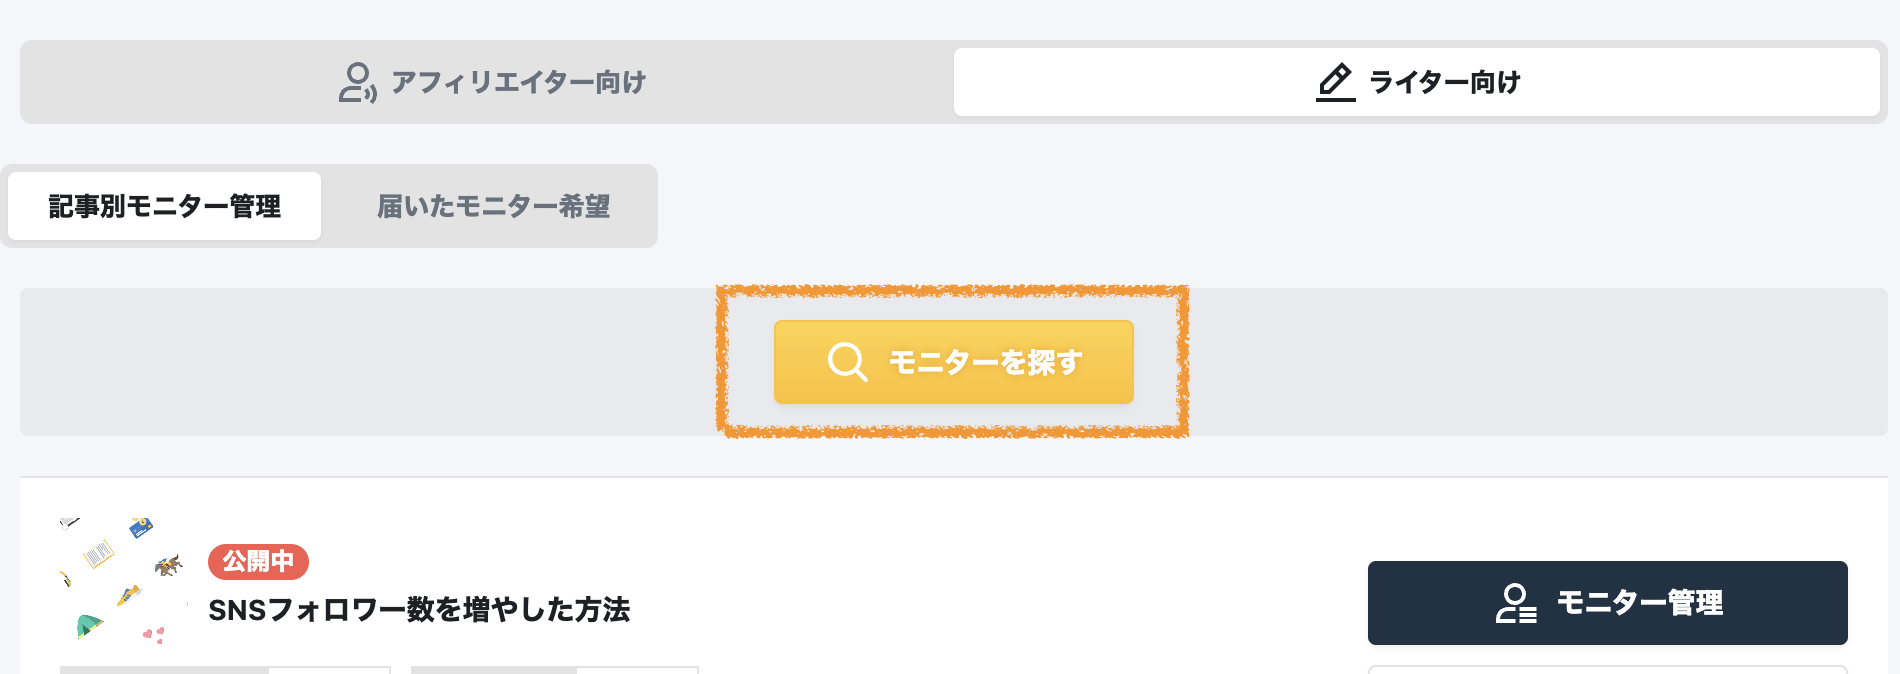This screenshot has width=1900, height=674.
Task: Click the person-list icon inside モニター管理 button
Action: pos(1516,603)
